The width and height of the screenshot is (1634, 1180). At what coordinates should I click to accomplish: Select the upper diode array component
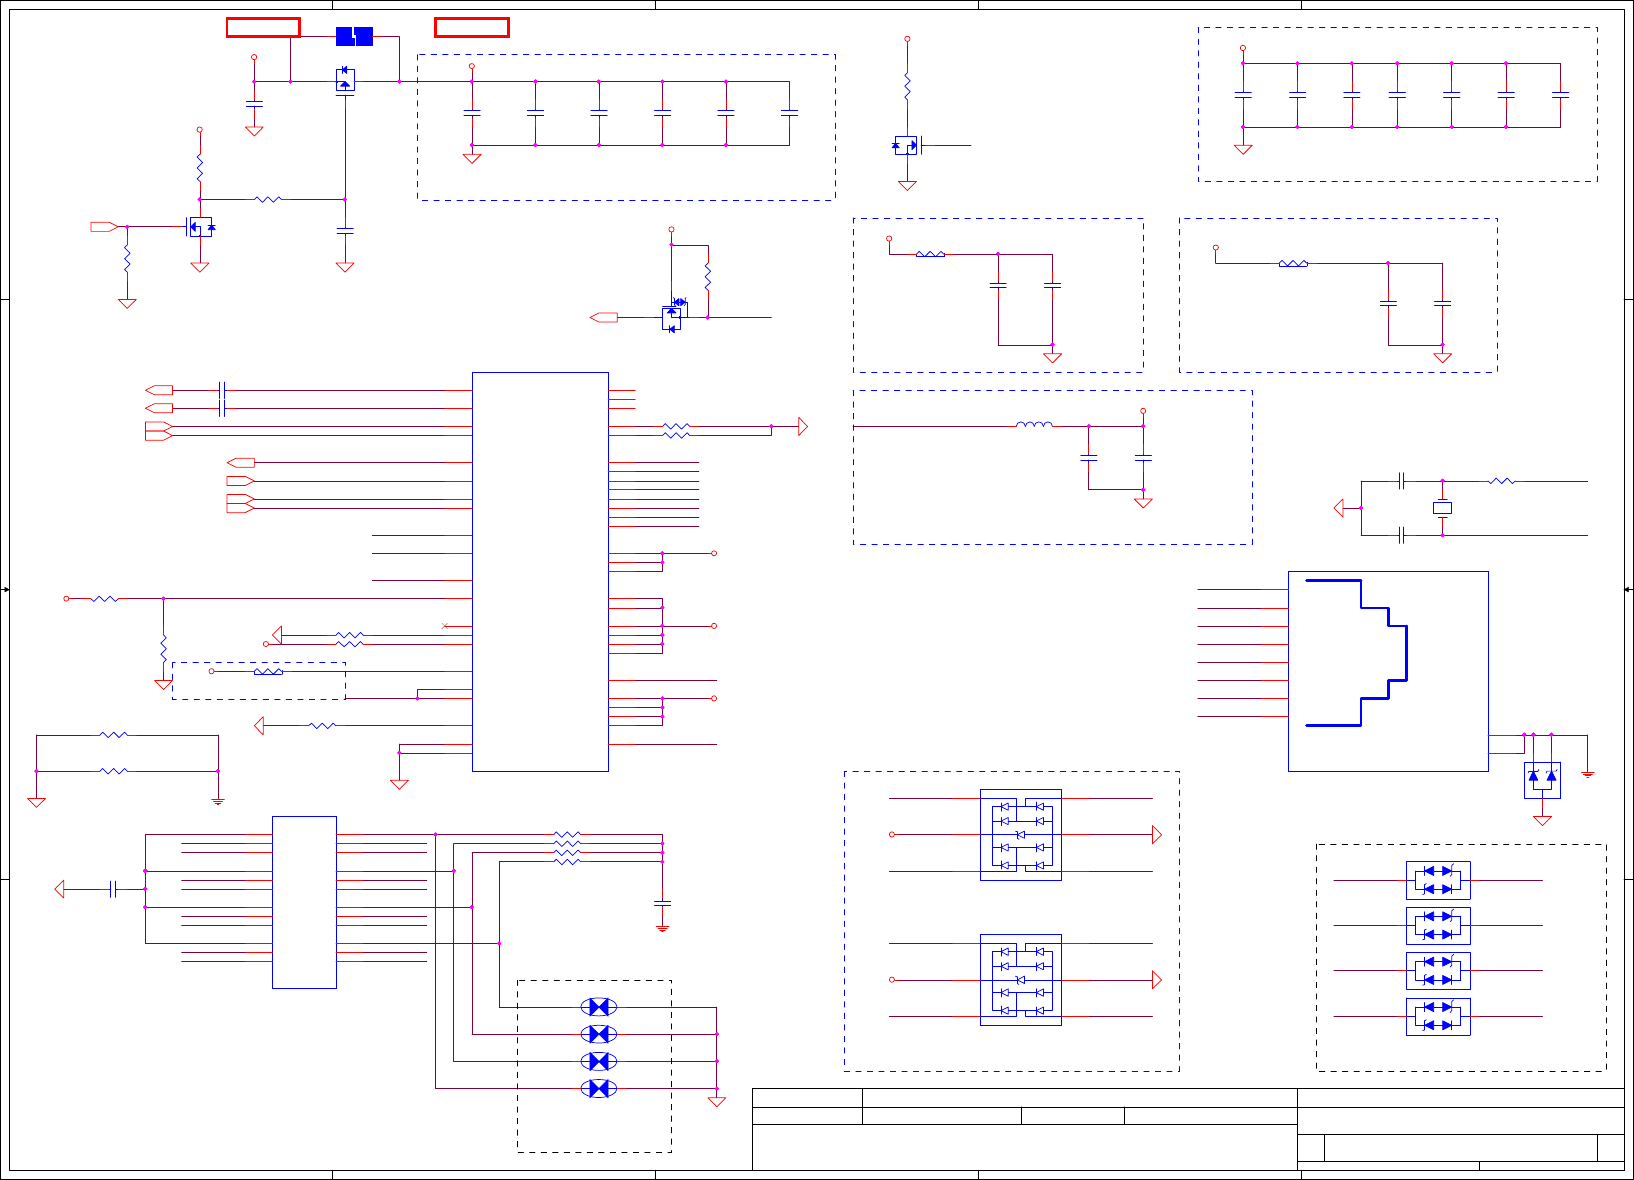[1021, 835]
